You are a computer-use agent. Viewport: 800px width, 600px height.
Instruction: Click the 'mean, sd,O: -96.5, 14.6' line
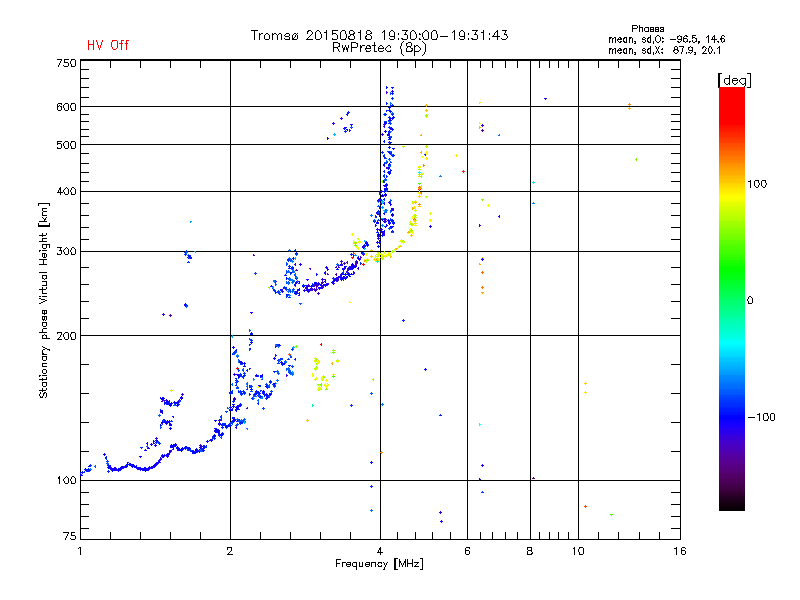click(666, 39)
